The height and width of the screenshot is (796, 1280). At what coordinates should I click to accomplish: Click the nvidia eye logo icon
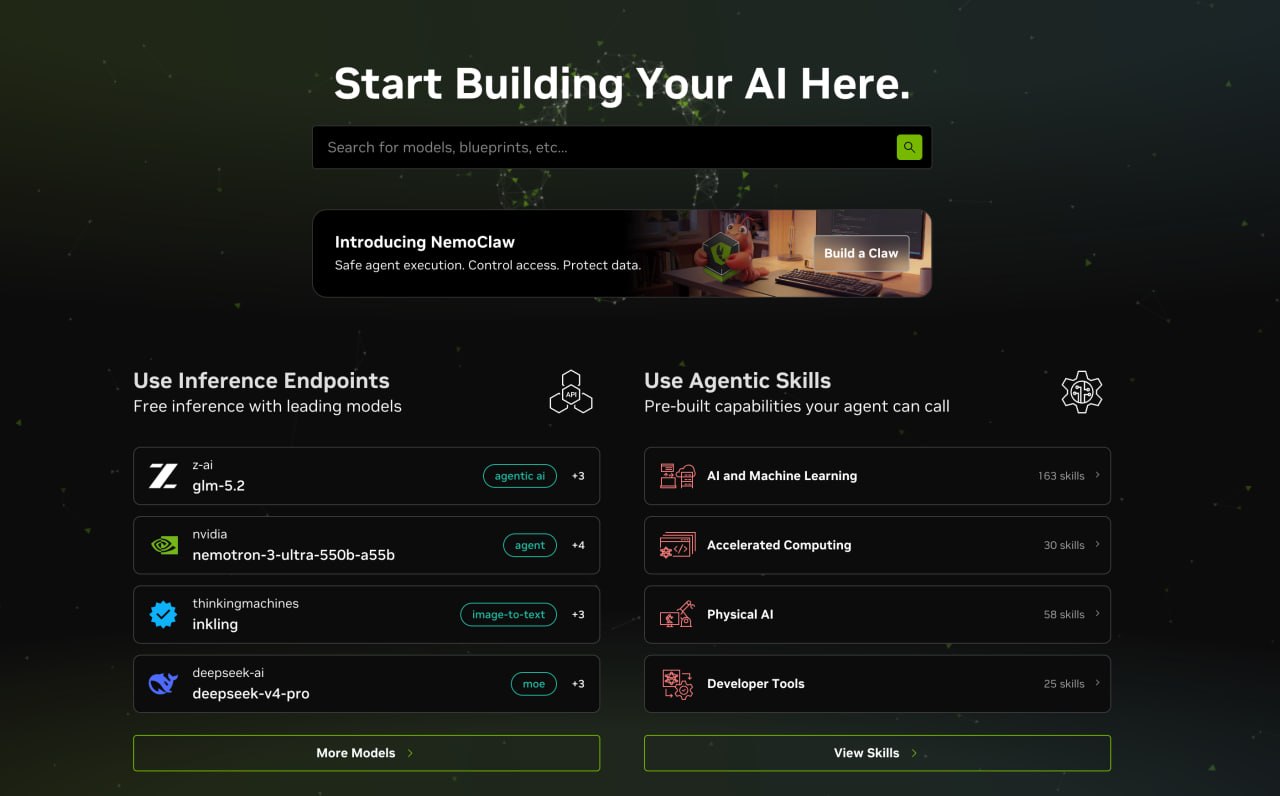[163, 545]
